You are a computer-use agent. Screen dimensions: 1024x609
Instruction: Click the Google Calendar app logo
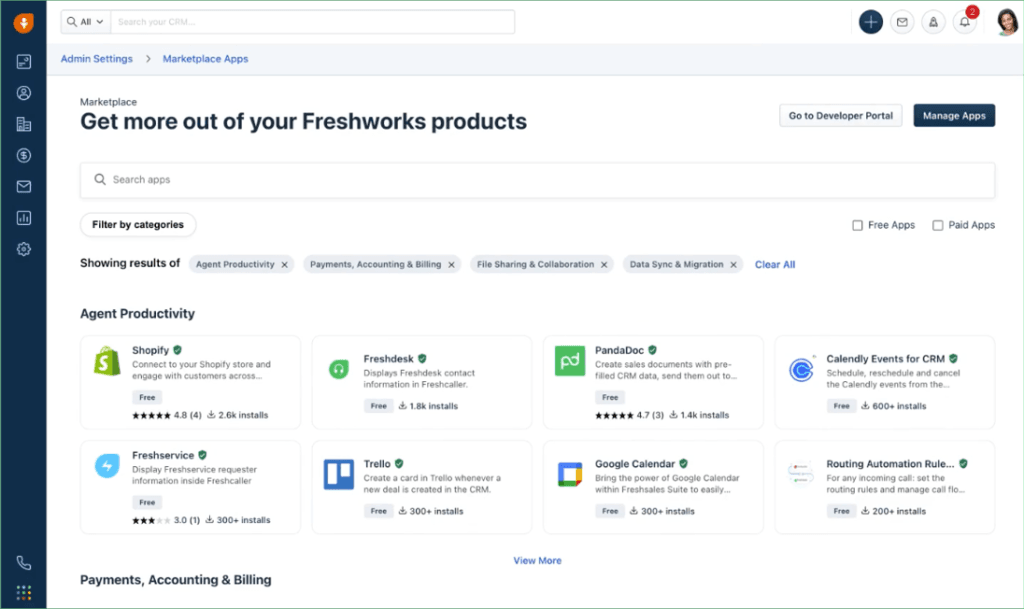click(x=569, y=475)
